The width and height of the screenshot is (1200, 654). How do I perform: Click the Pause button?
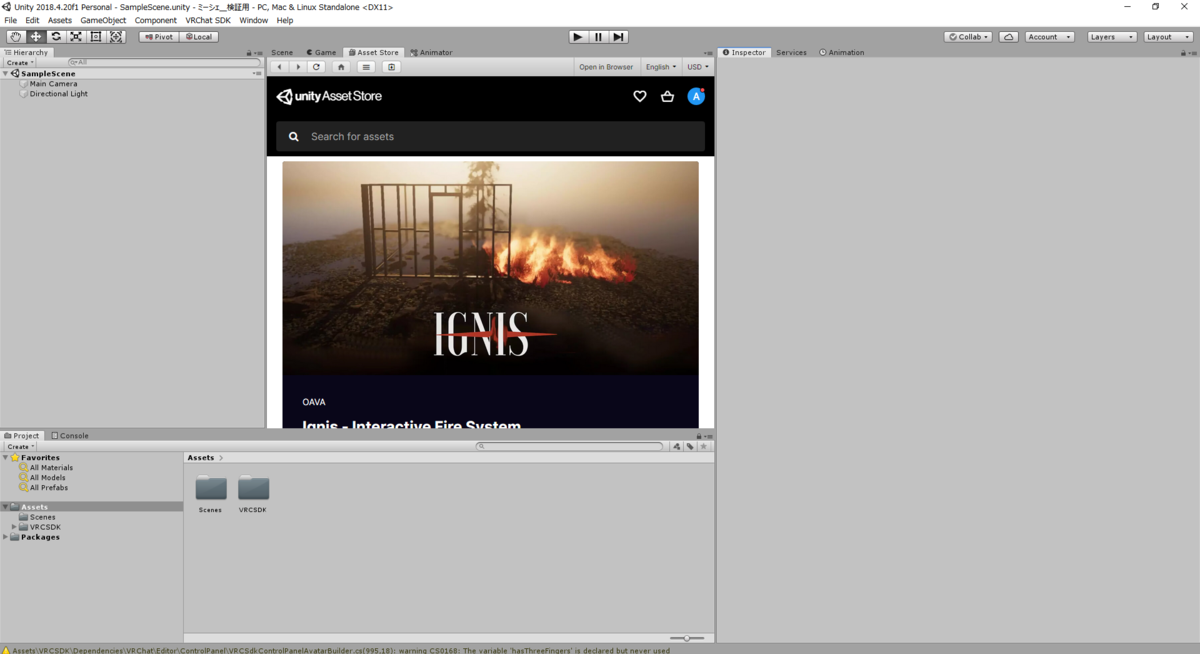(598, 37)
